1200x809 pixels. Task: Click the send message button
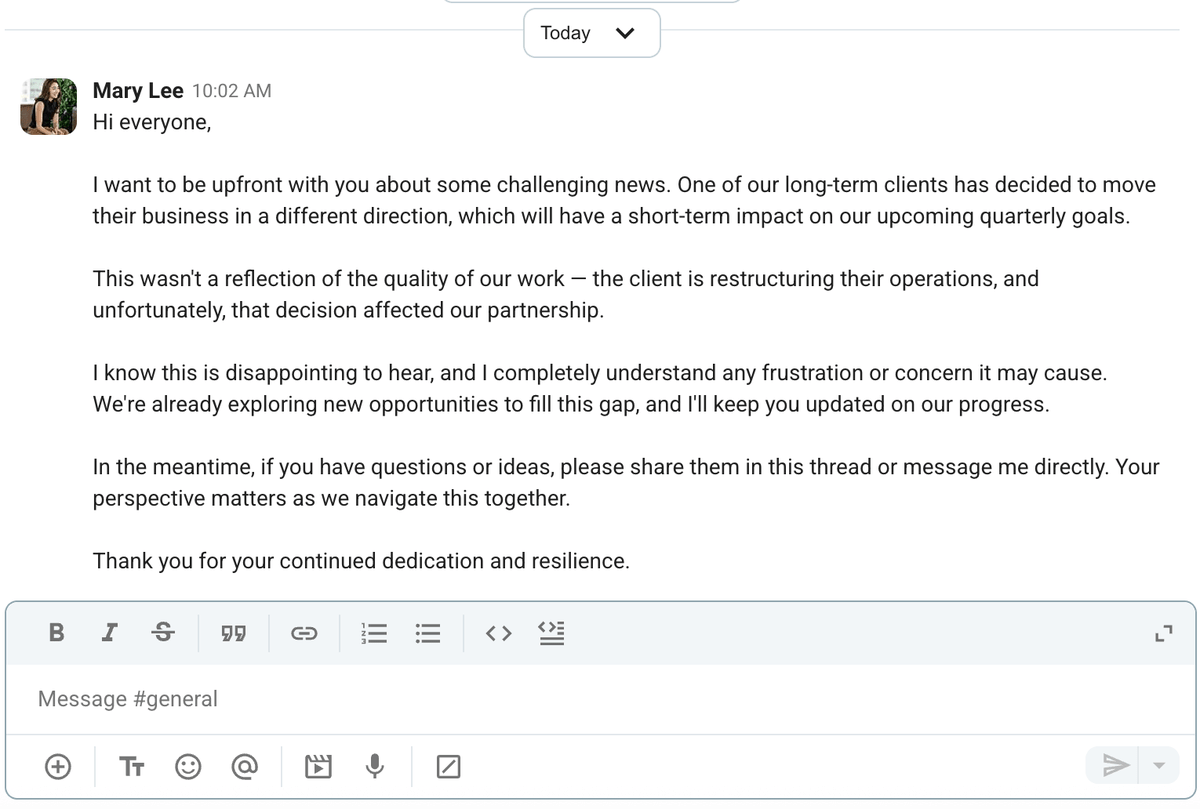tap(1114, 766)
